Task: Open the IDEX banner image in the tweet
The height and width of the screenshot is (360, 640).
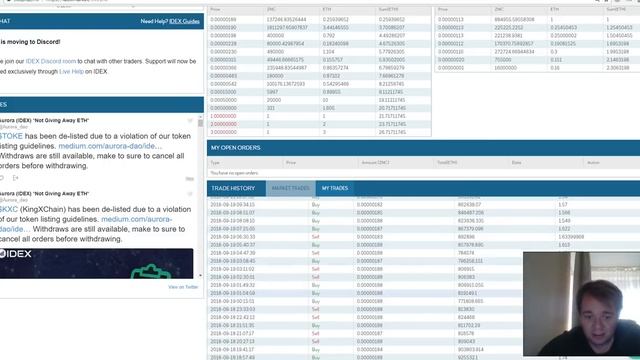Action: [96, 264]
